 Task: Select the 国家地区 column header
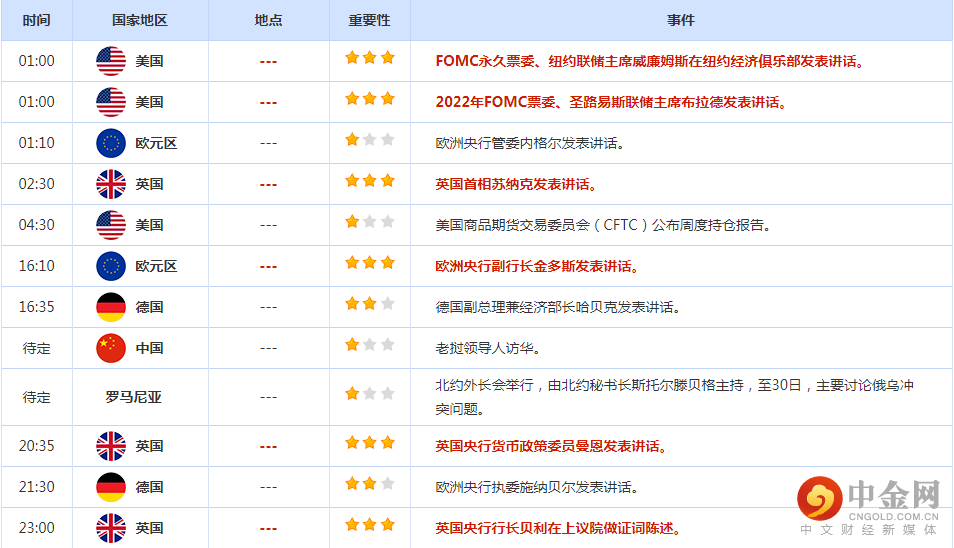pos(140,20)
